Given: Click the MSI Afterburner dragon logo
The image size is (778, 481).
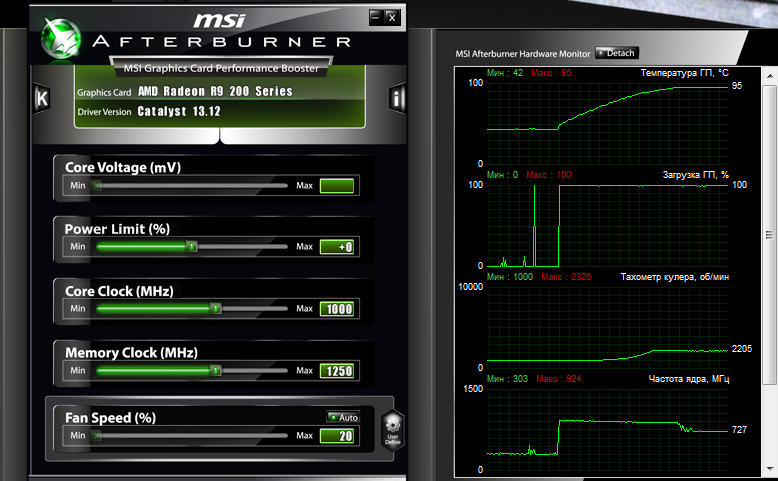Looking at the screenshot, I should click(x=61, y=39).
